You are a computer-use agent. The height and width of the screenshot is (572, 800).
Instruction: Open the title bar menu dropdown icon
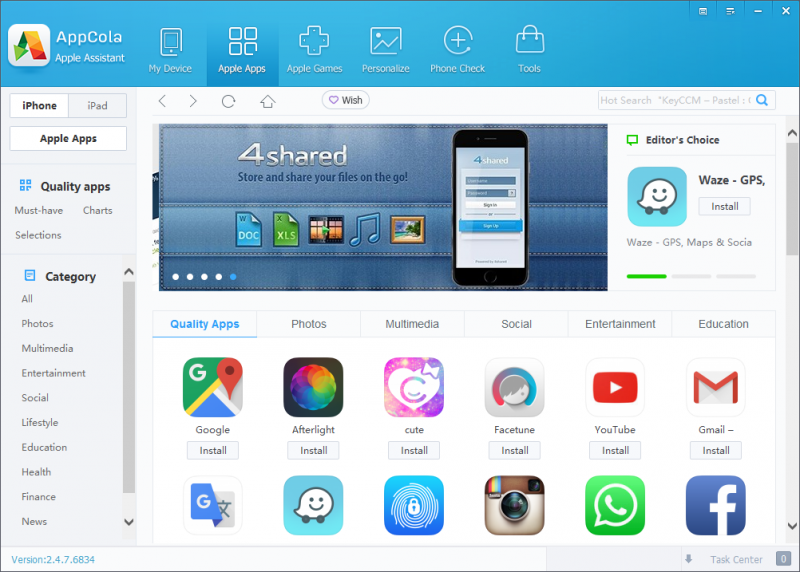pos(730,11)
